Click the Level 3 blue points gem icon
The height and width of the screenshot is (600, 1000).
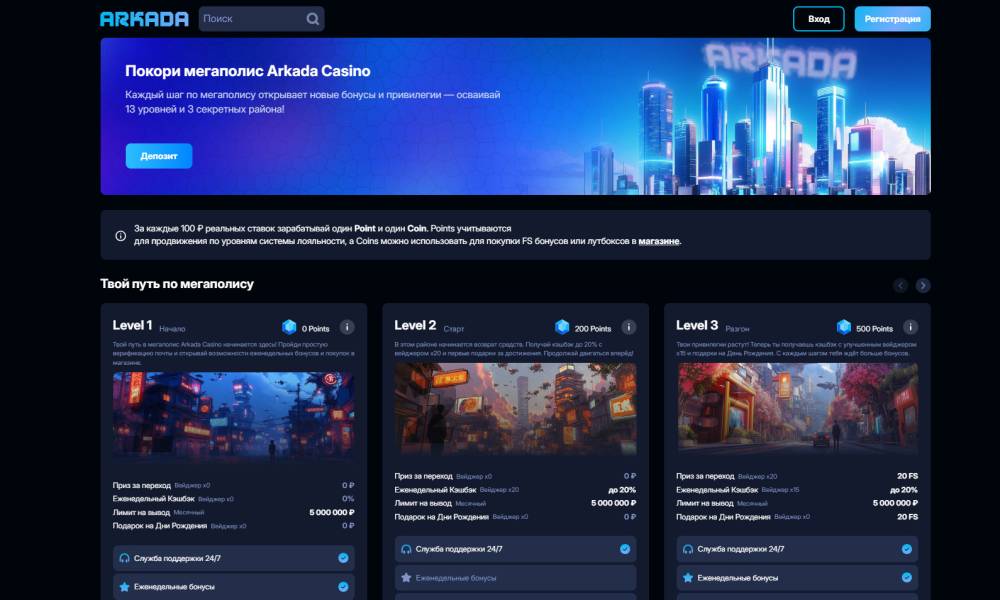pos(844,327)
